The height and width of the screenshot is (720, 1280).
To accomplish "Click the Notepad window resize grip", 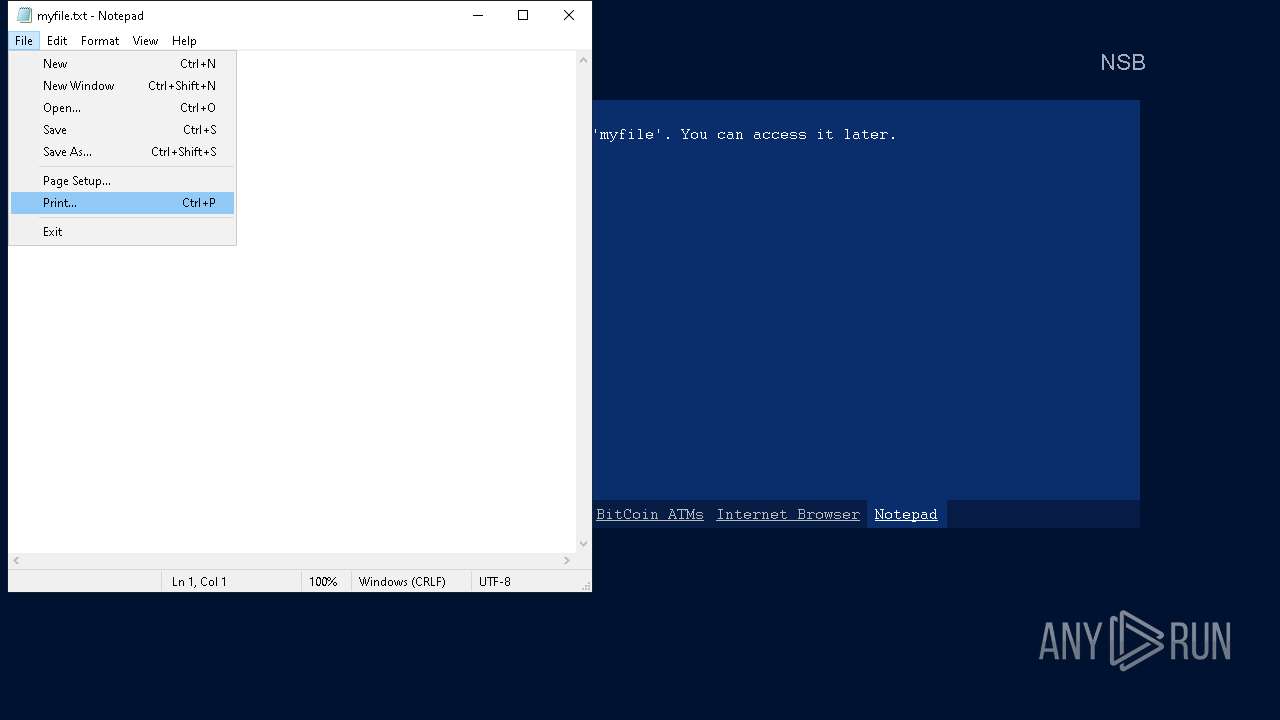I will coord(586,585).
